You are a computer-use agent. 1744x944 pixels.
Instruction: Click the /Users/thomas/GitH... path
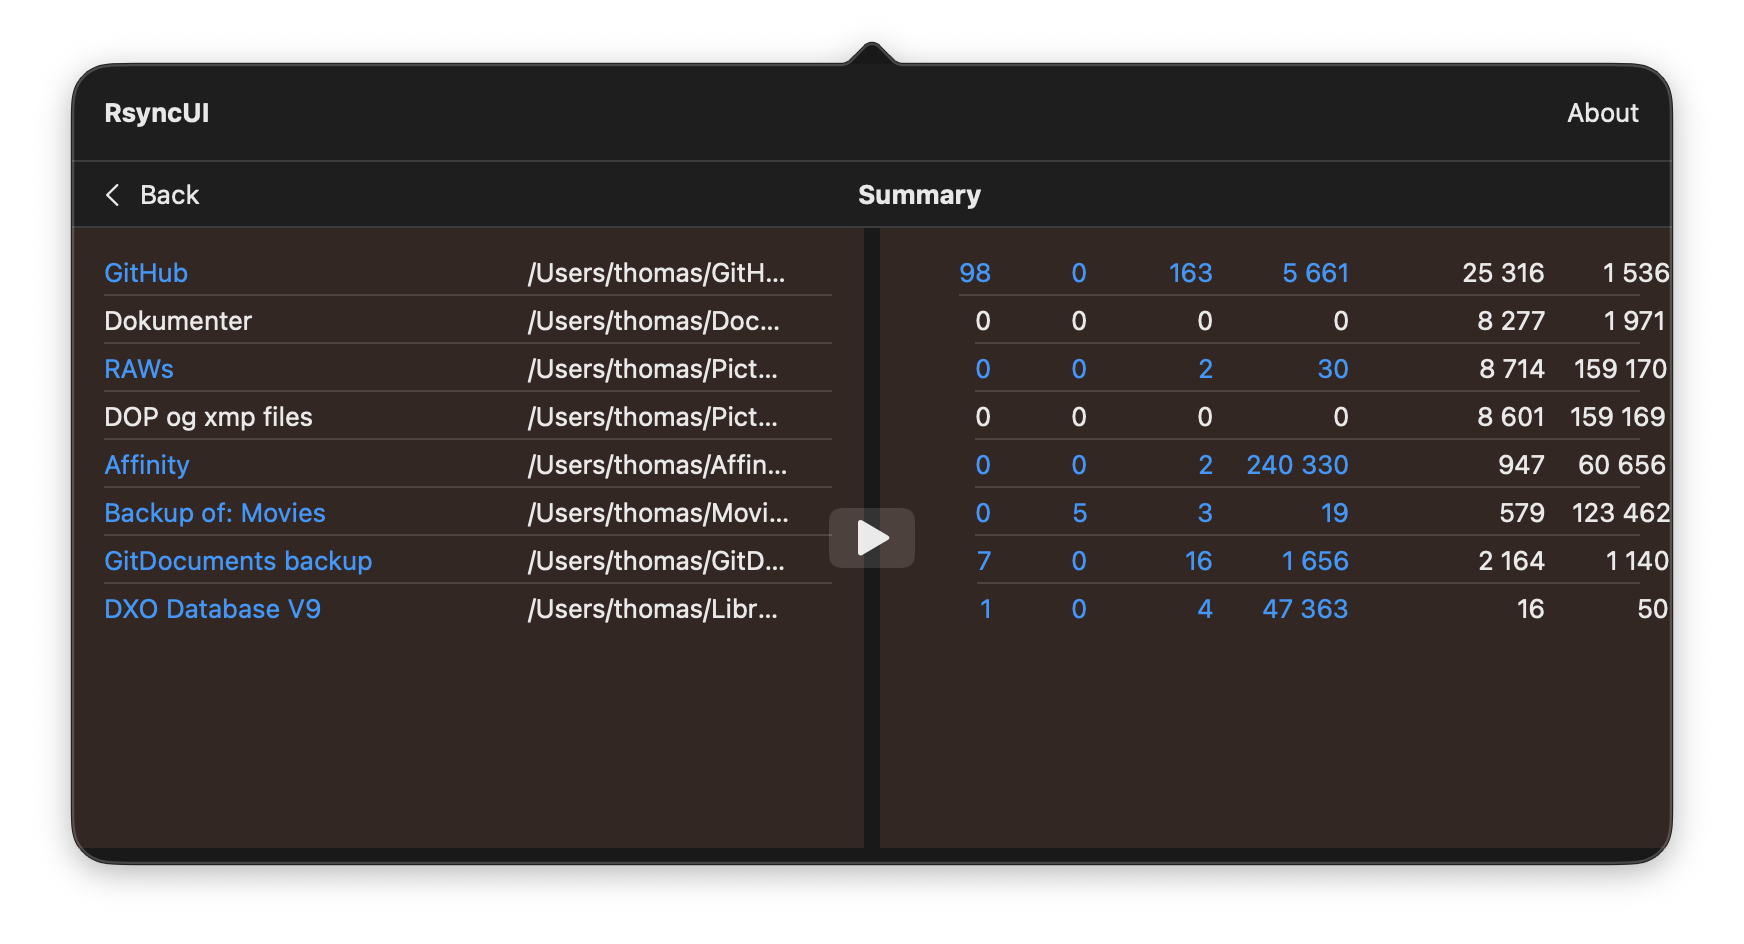click(x=656, y=273)
